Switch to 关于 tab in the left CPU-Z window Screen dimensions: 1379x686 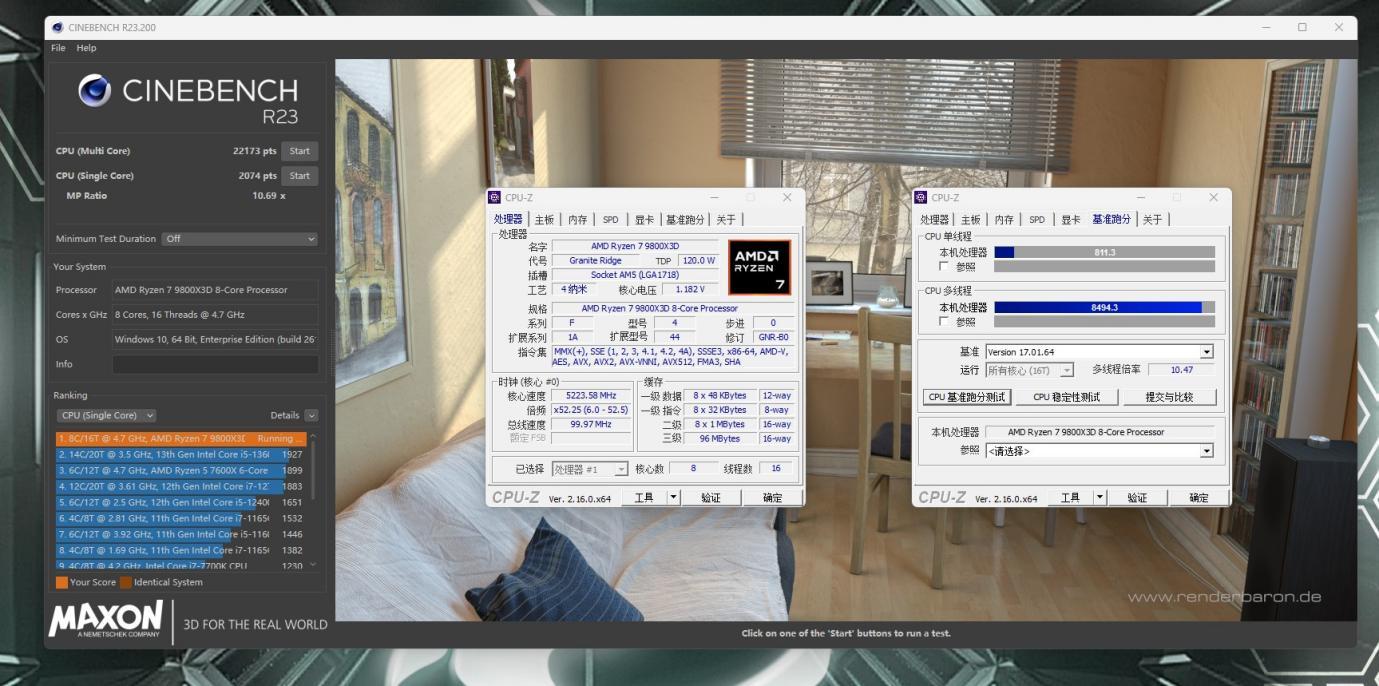pos(726,220)
